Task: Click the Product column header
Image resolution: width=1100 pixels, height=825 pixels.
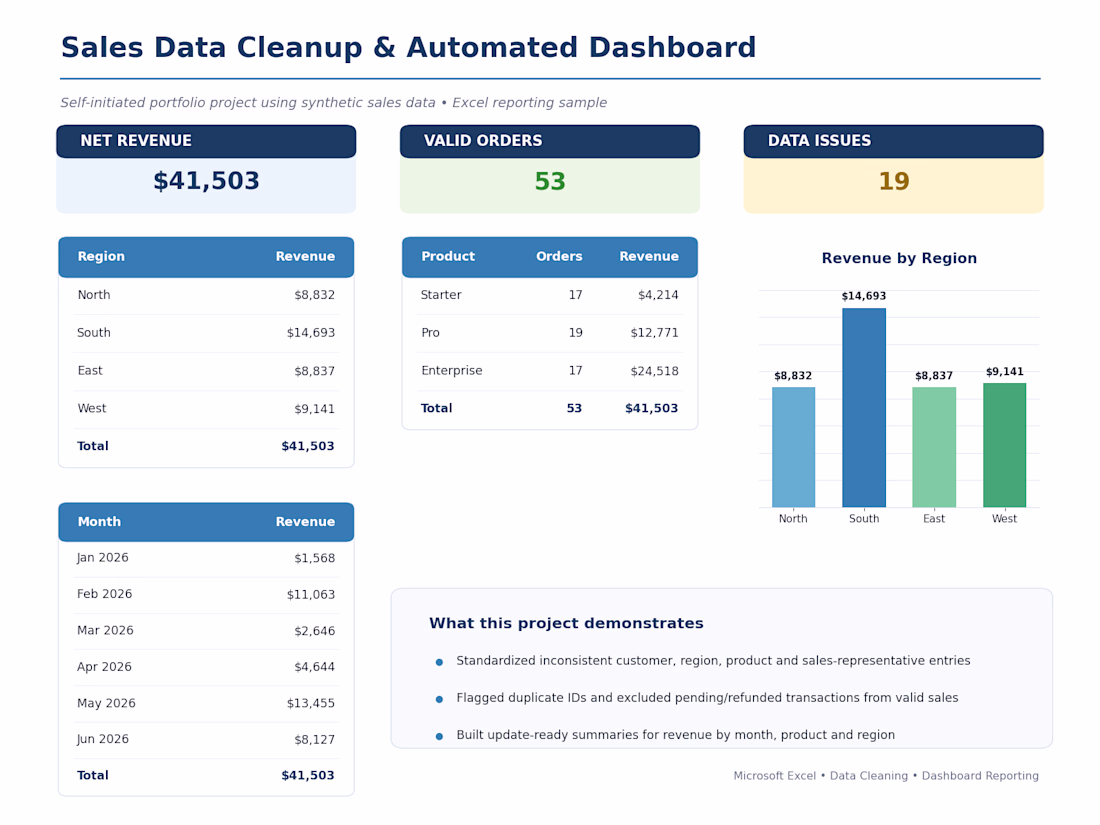Action: (448, 256)
